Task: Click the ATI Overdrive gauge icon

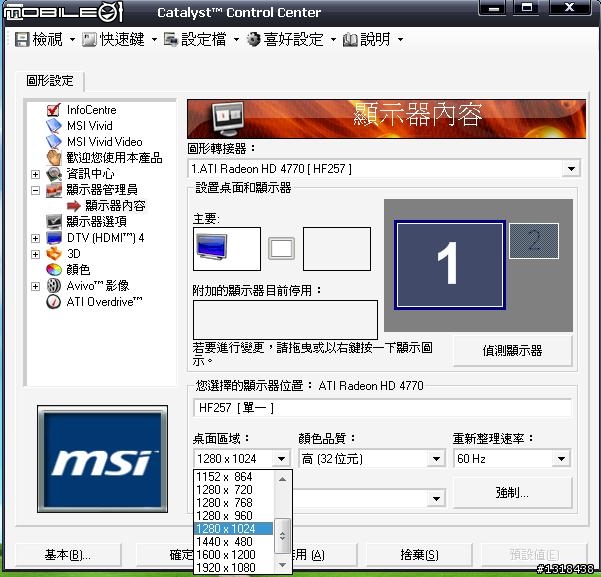Action: [53, 302]
